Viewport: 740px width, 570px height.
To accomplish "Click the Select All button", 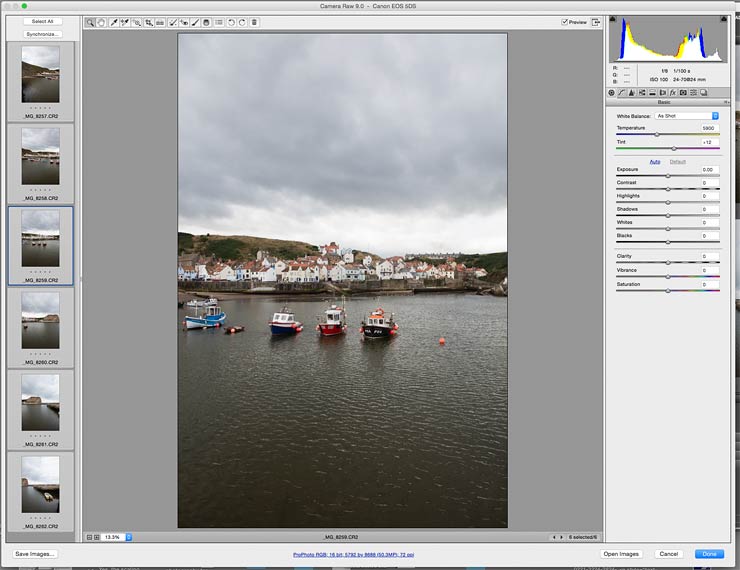I will [x=42, y=21].
